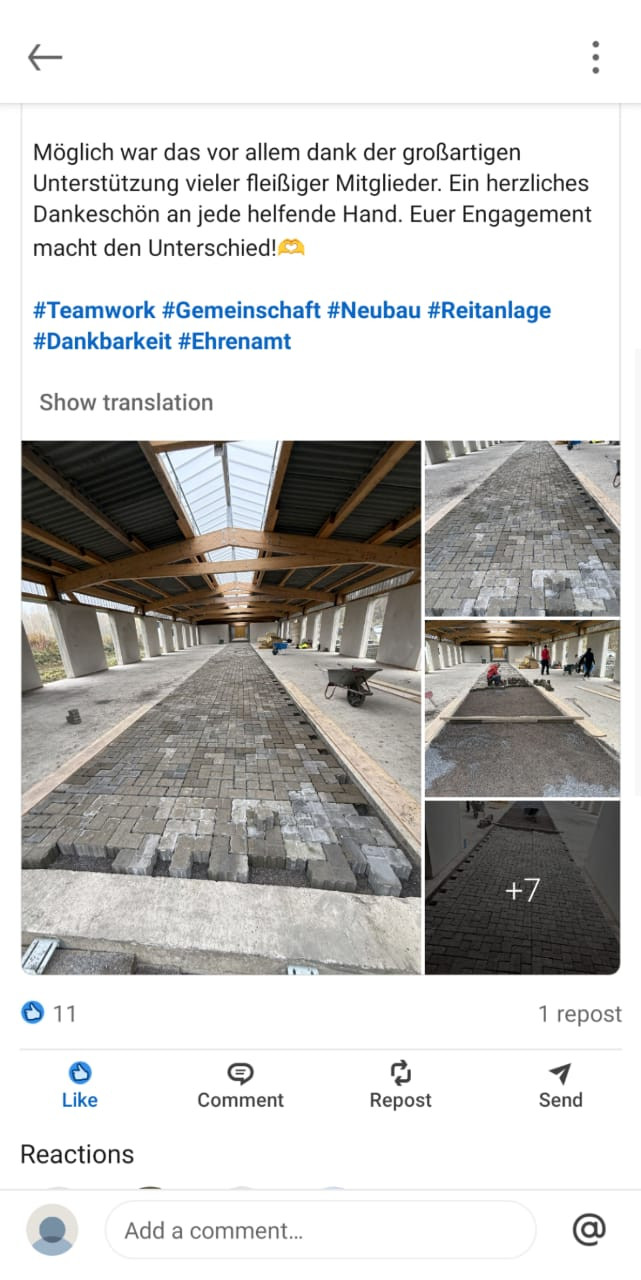Tap the Repost arrows icon
This screenshot has height=1280, width=641.
[400, 1073]
